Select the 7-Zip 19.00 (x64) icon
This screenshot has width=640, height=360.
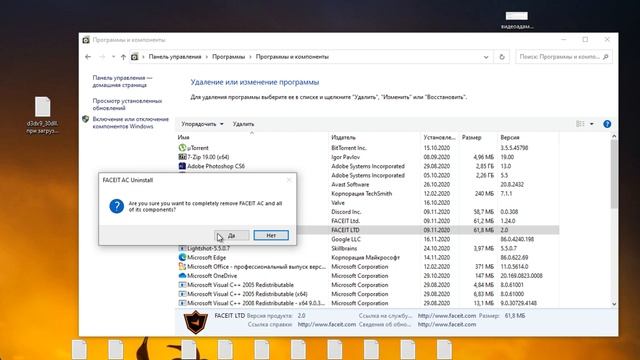[x=182, y=157]
